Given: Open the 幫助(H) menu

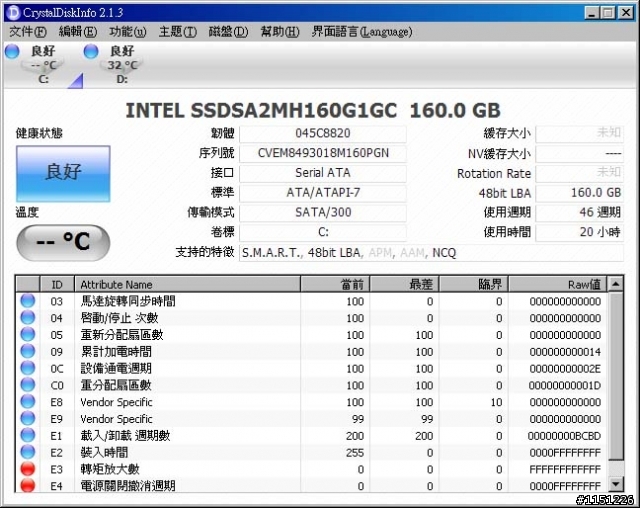Looking at the screenshot, I should click(280, 31).
